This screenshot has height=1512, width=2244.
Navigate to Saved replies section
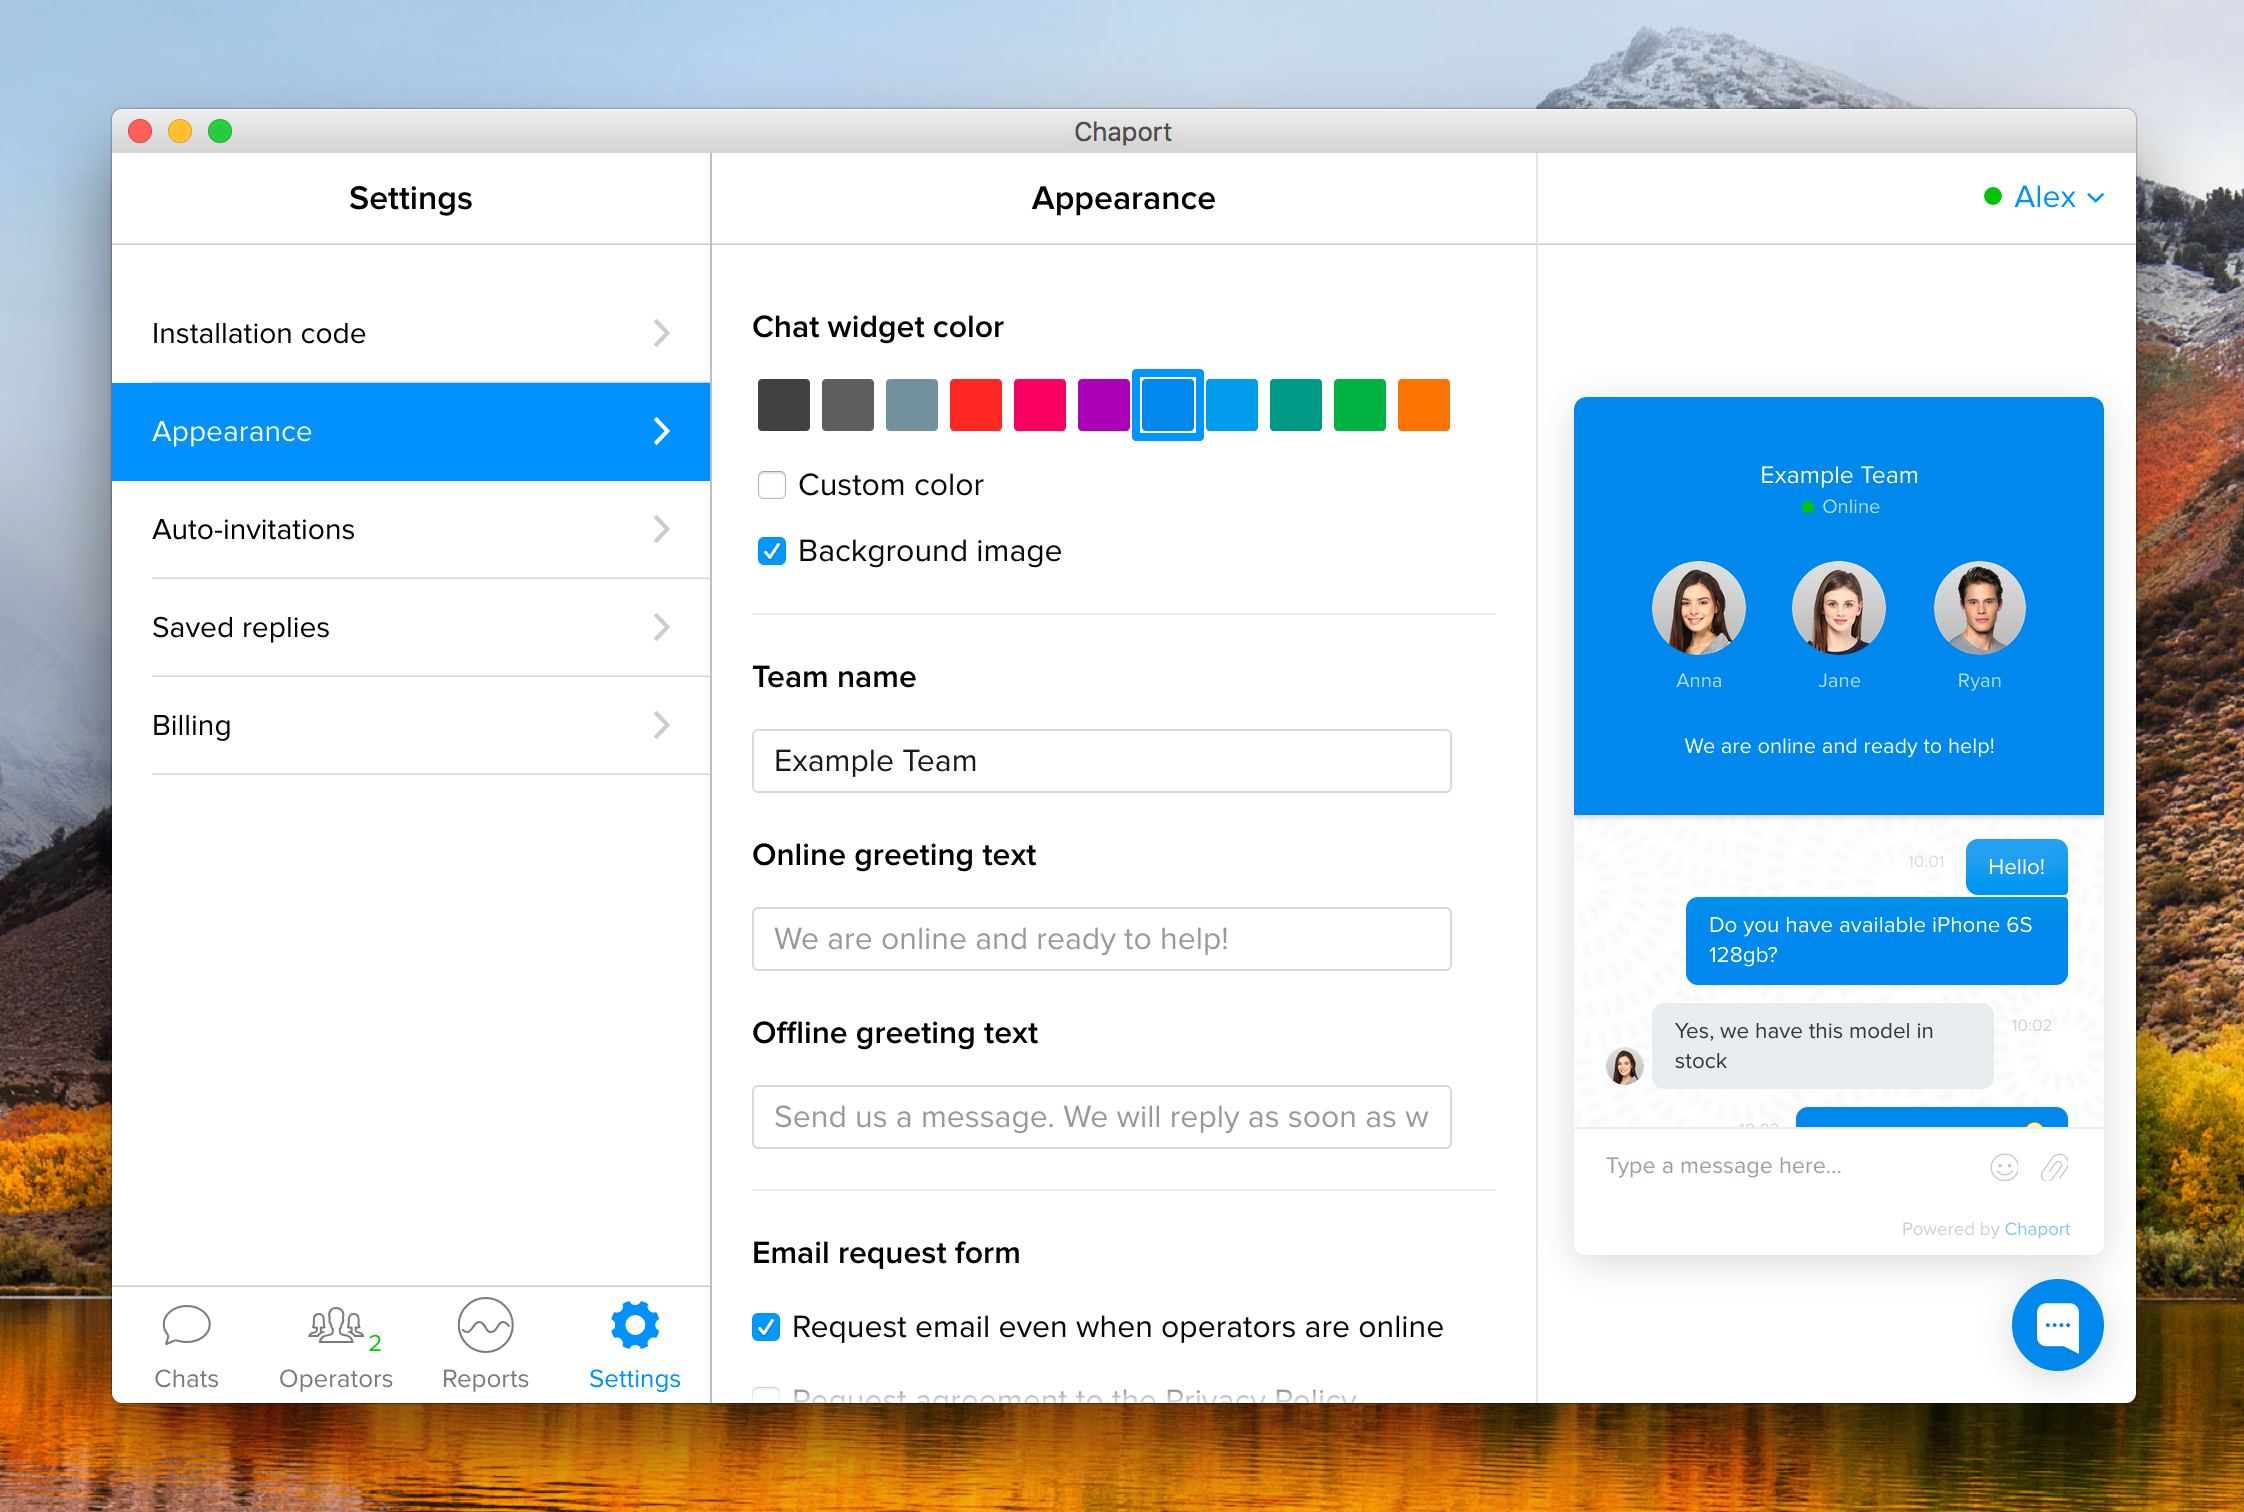[x=413, y=626]
